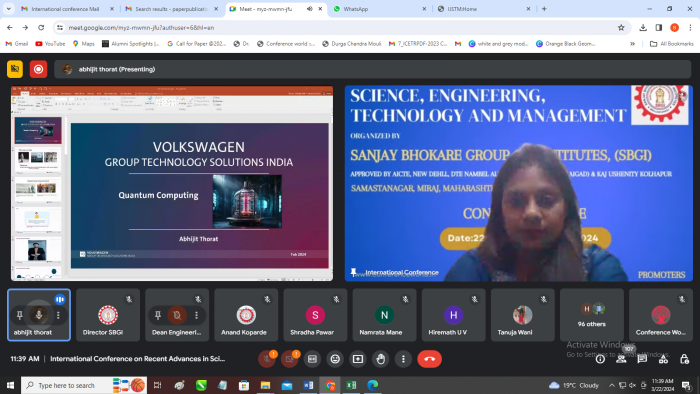Open the 96 others participant tile
Image resolution: width=700 pixels, height=394 pixels.
(592, 315)
